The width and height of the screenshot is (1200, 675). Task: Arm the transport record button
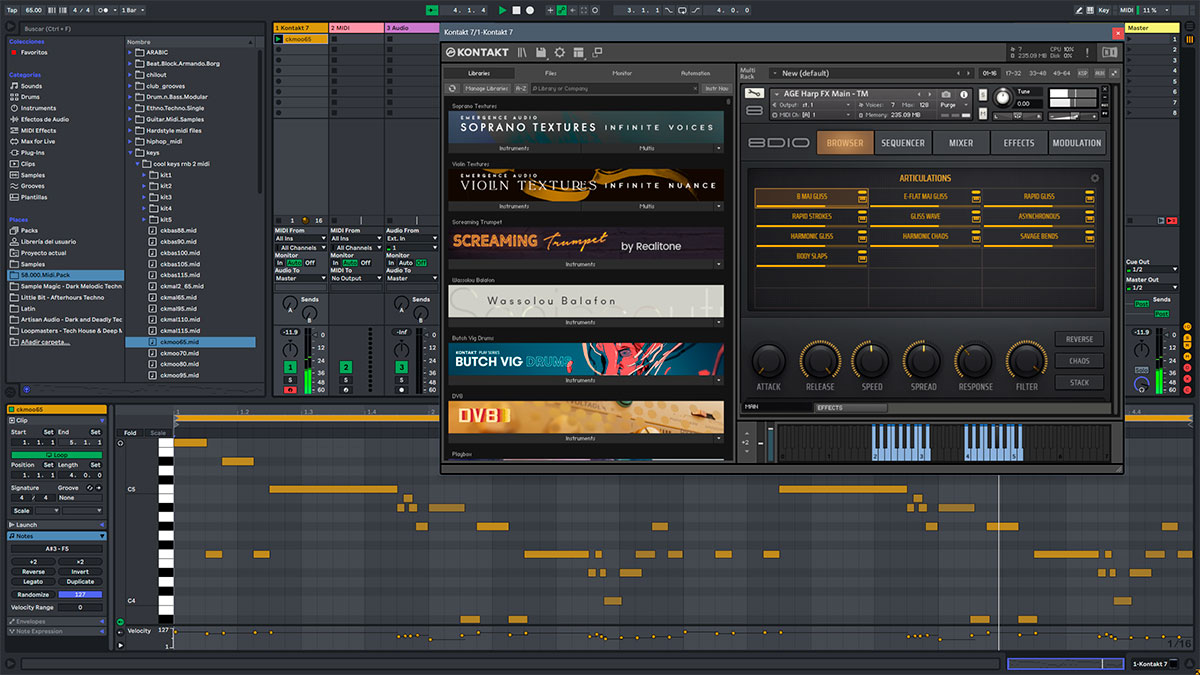(530, 10)
